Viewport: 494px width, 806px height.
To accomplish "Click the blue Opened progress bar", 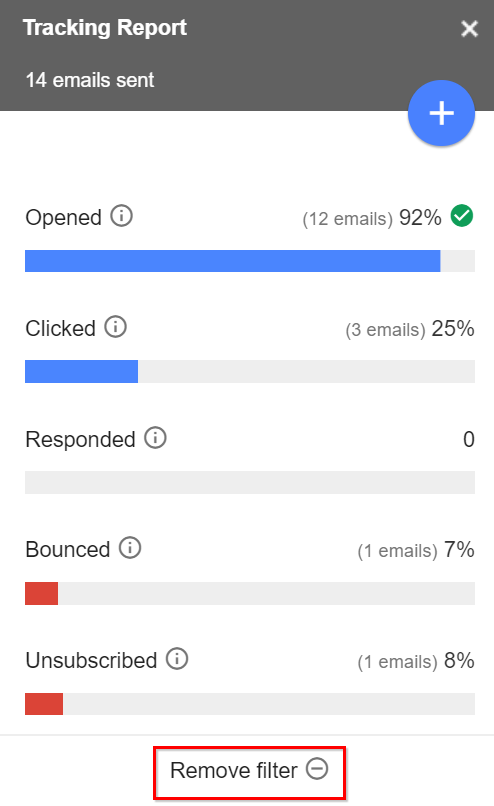I will coord(232,261).
